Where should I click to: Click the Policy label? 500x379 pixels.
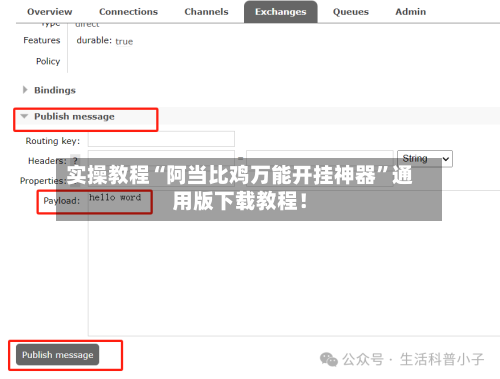pyautogui.click(x=48, y=61)
